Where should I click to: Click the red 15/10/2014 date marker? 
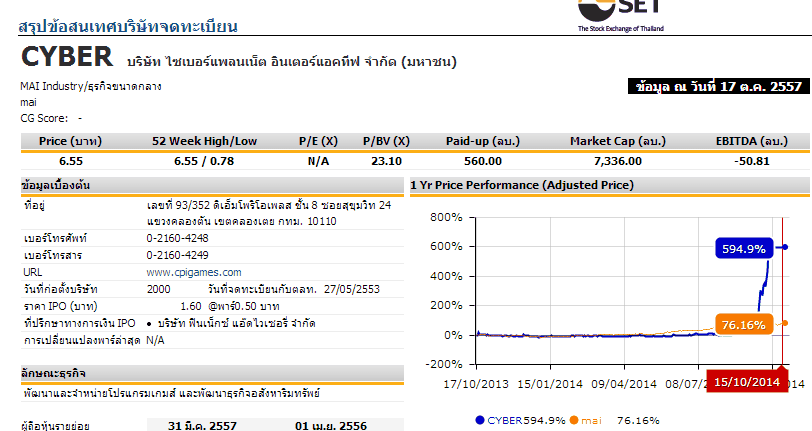(747, 382)
